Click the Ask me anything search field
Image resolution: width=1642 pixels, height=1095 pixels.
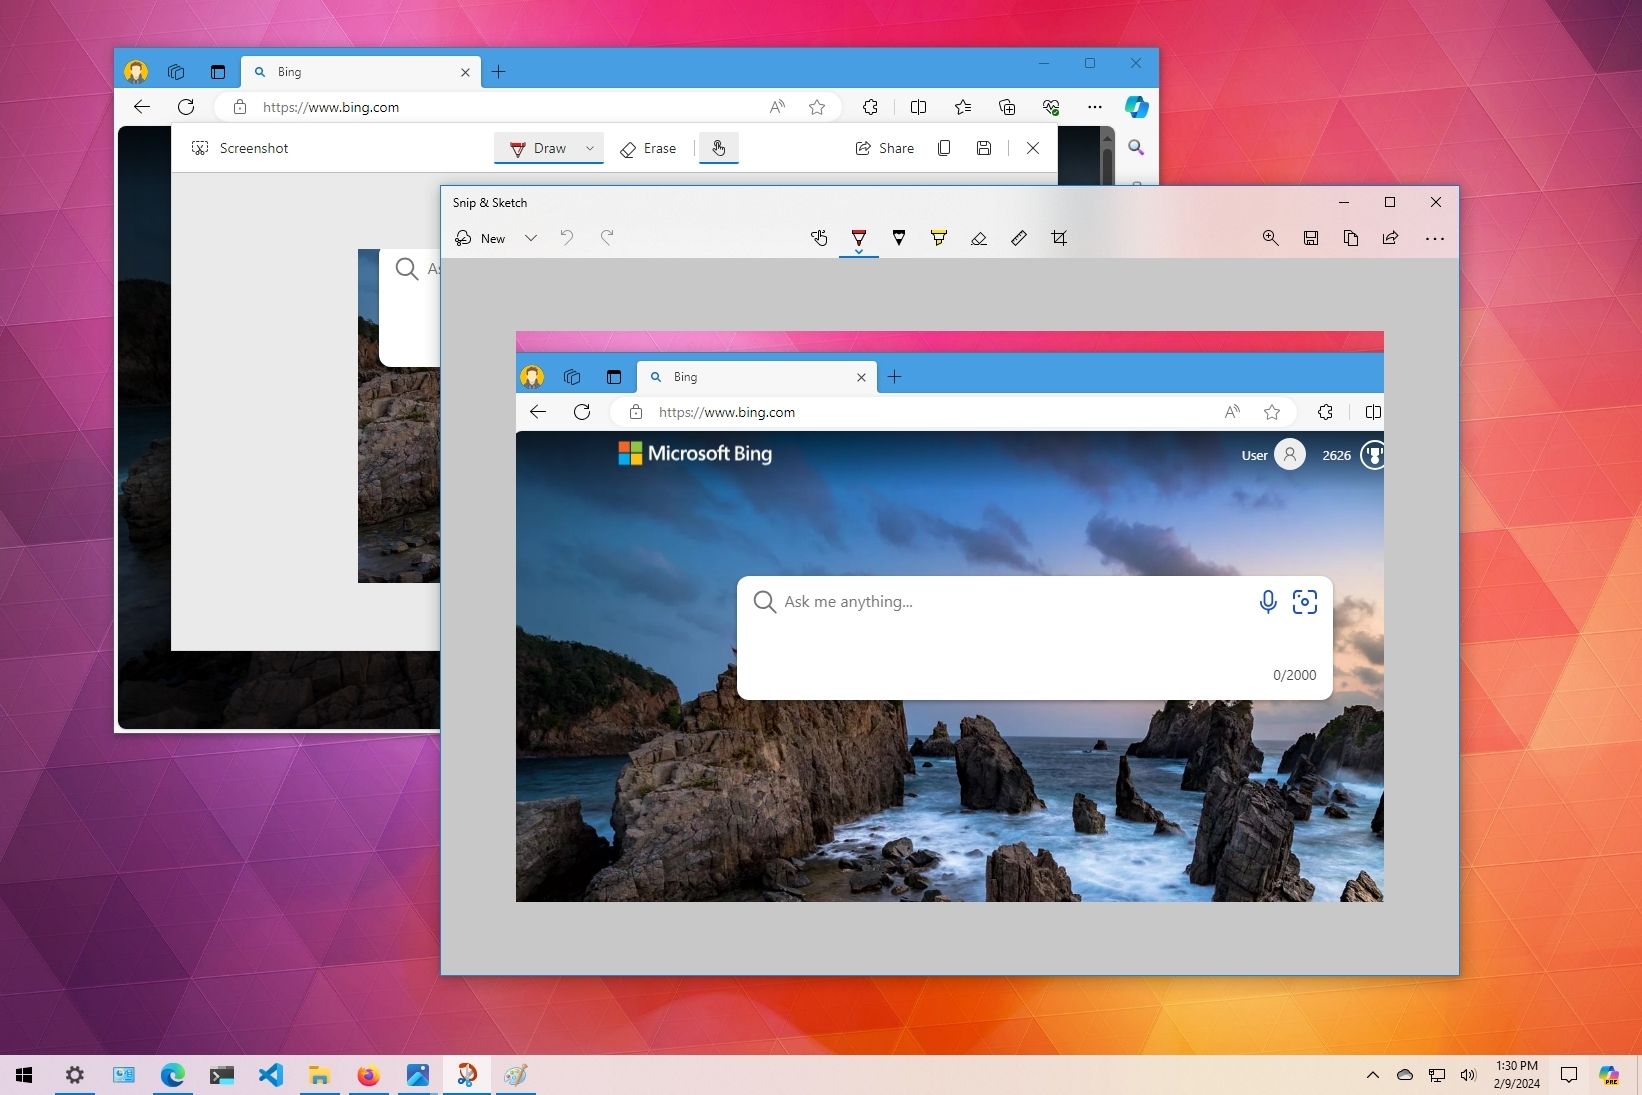click(x=950, y=602)
